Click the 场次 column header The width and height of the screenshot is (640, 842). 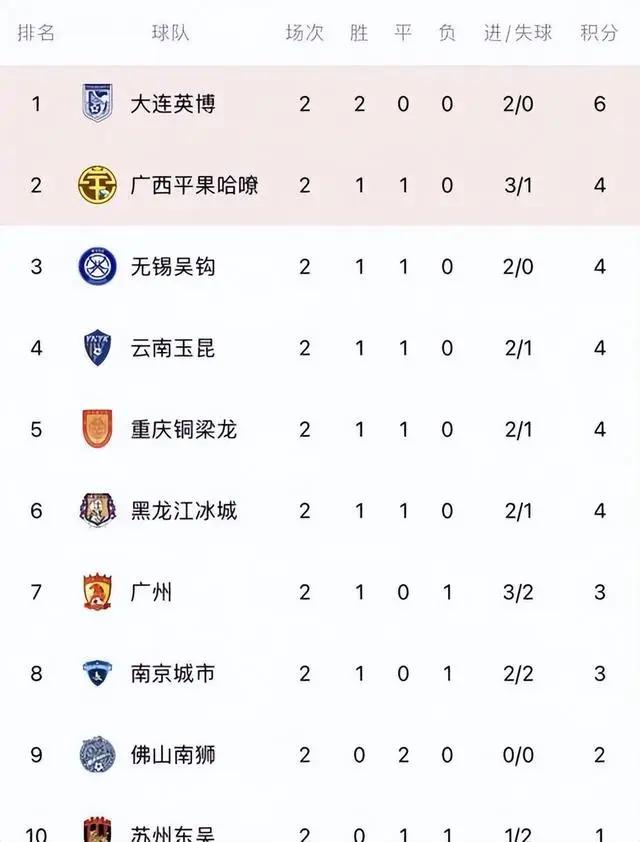coord(304,33)
